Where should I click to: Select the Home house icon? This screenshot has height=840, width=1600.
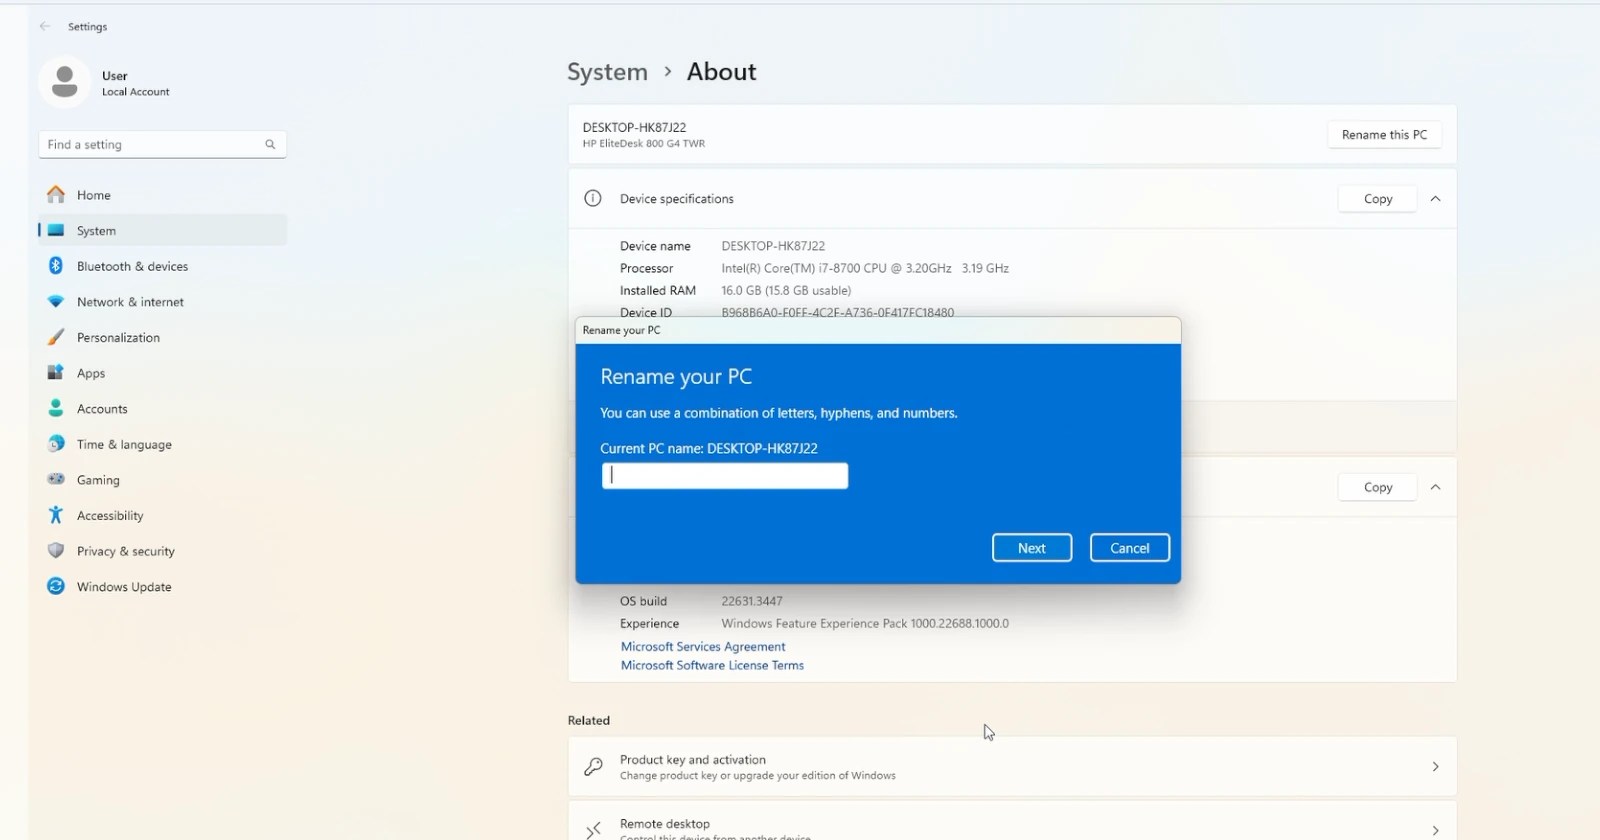[x=56, y=194]
